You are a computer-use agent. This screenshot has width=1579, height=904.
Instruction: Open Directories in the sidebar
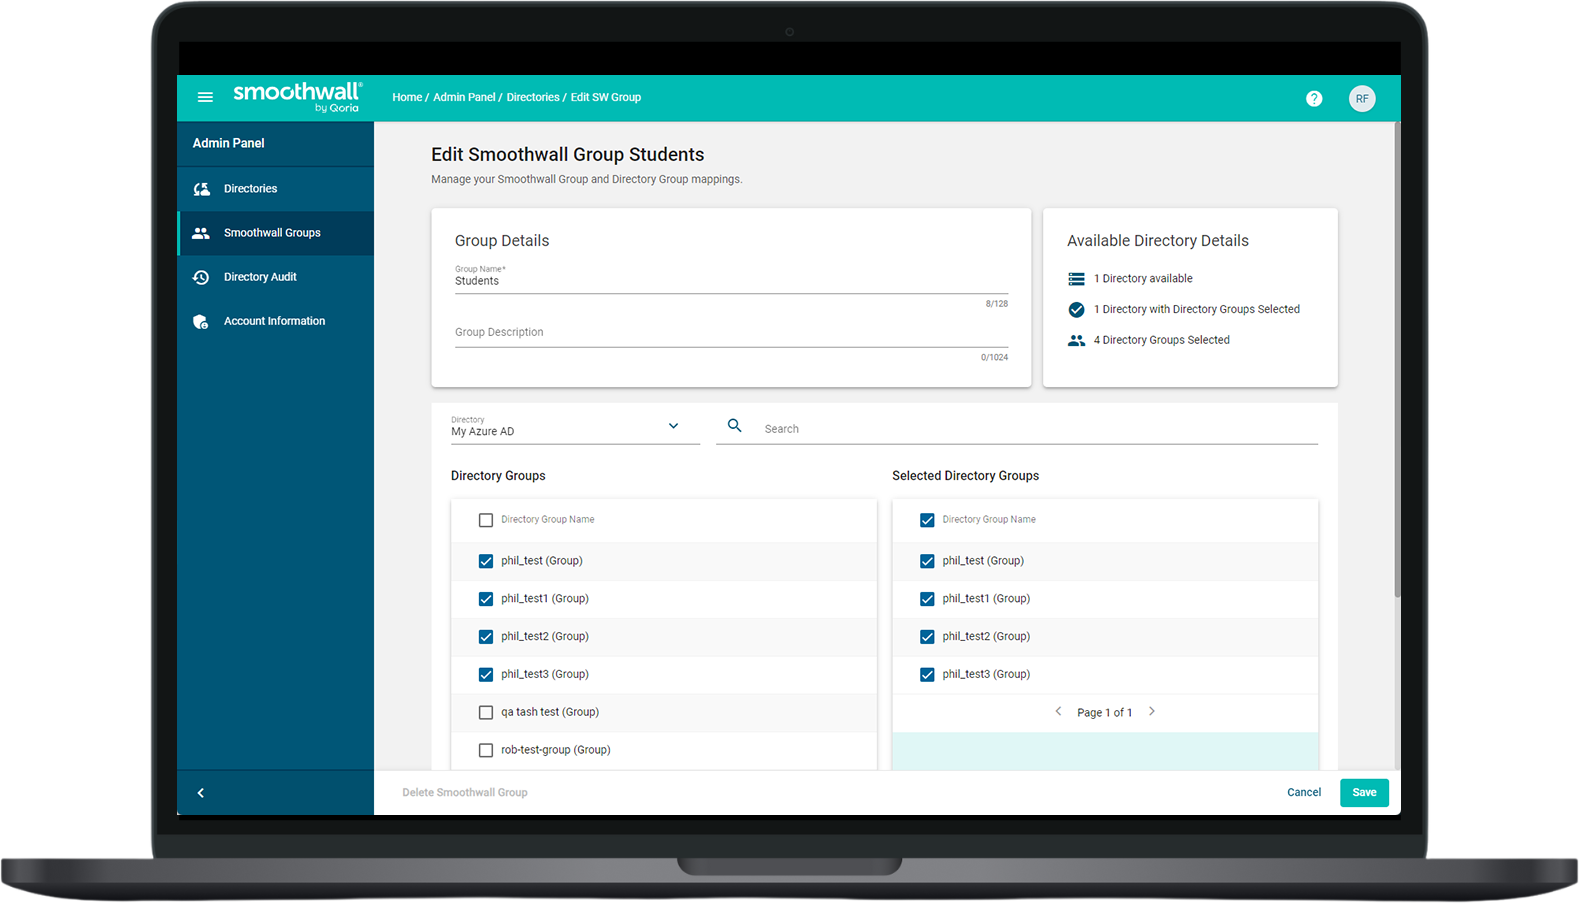coord(276,189)
